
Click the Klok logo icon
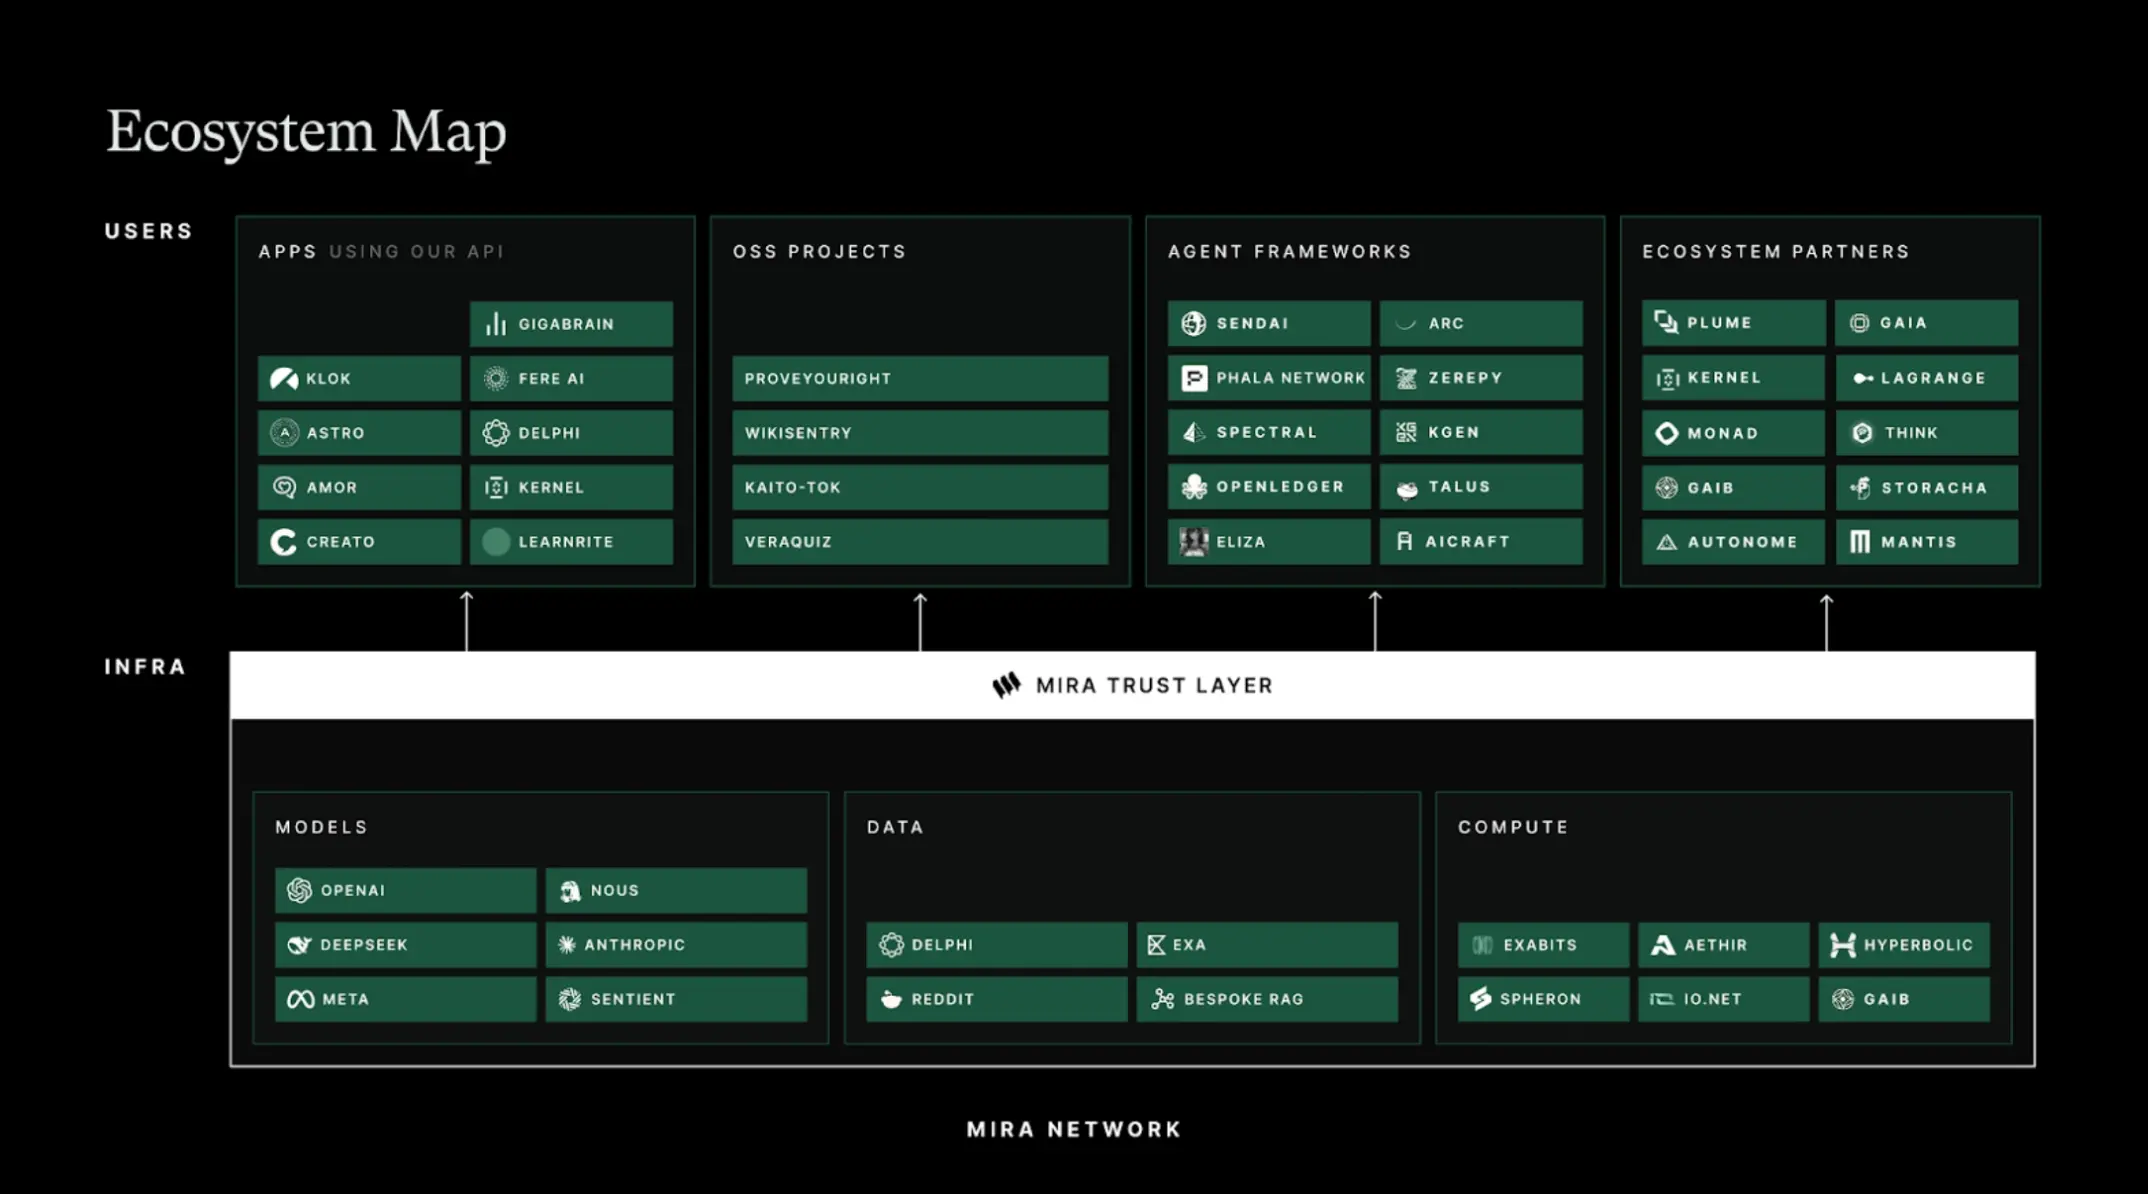[284, 379]
